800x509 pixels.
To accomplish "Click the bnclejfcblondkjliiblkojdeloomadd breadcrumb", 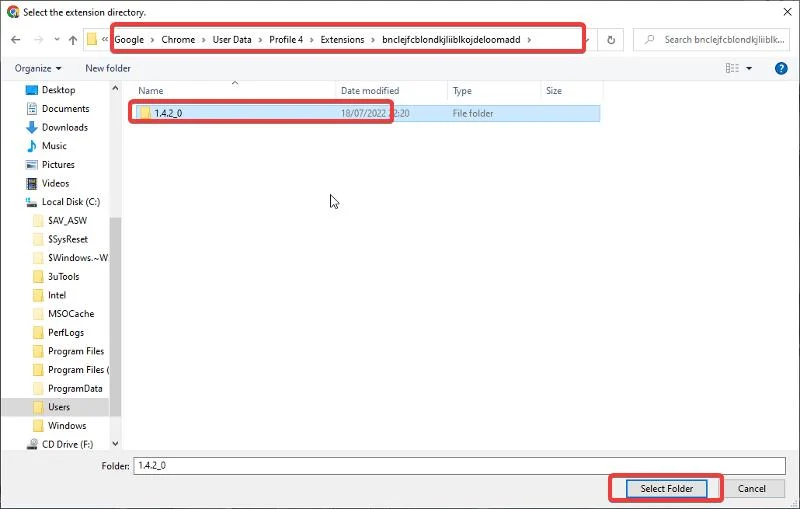I will coord(451,40).
